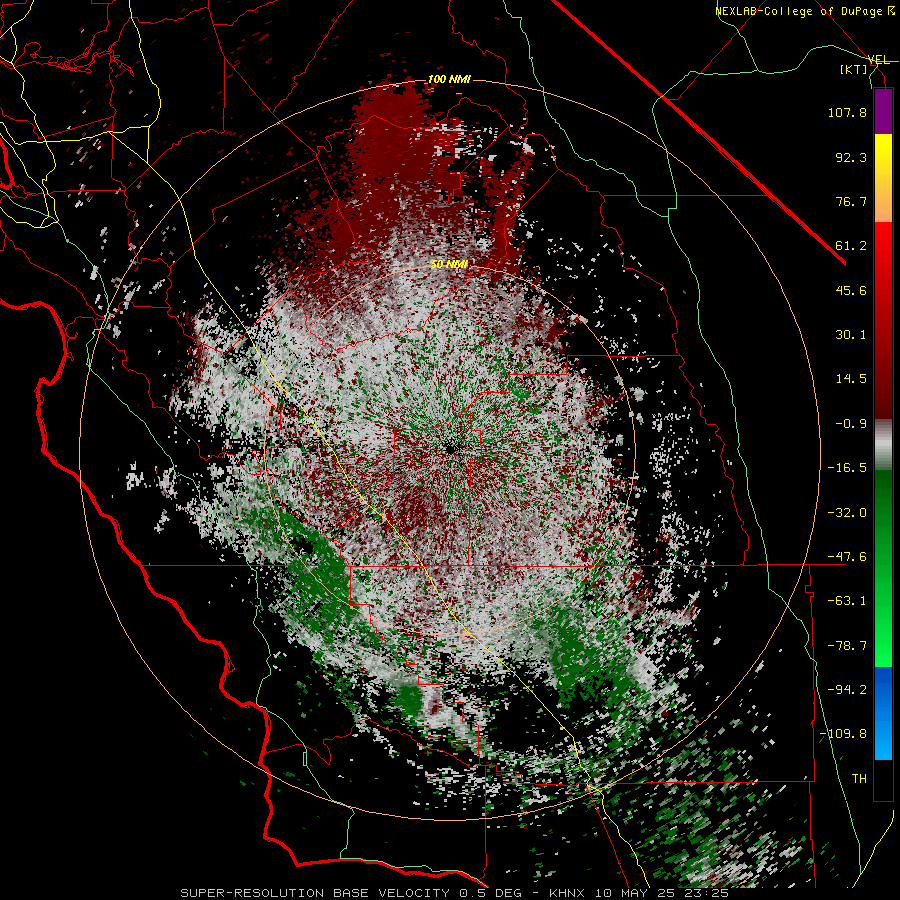Click the gray zero-velocity segment of color bar
The image size is (900, 900).
883,445
